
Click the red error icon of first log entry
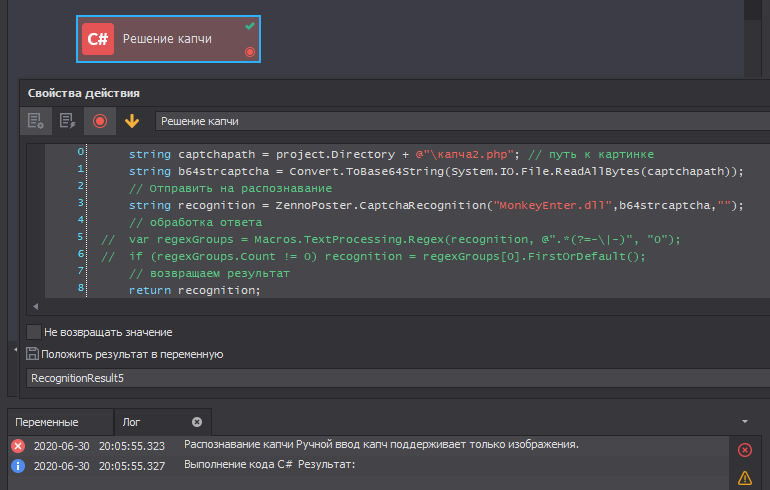(x=18, y=446)
